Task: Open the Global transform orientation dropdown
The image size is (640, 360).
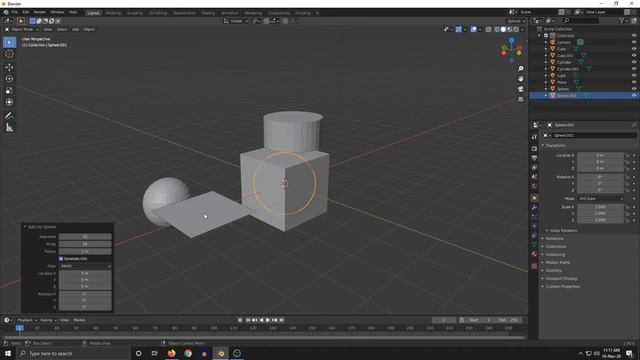Action: click(x=236, y=21)
